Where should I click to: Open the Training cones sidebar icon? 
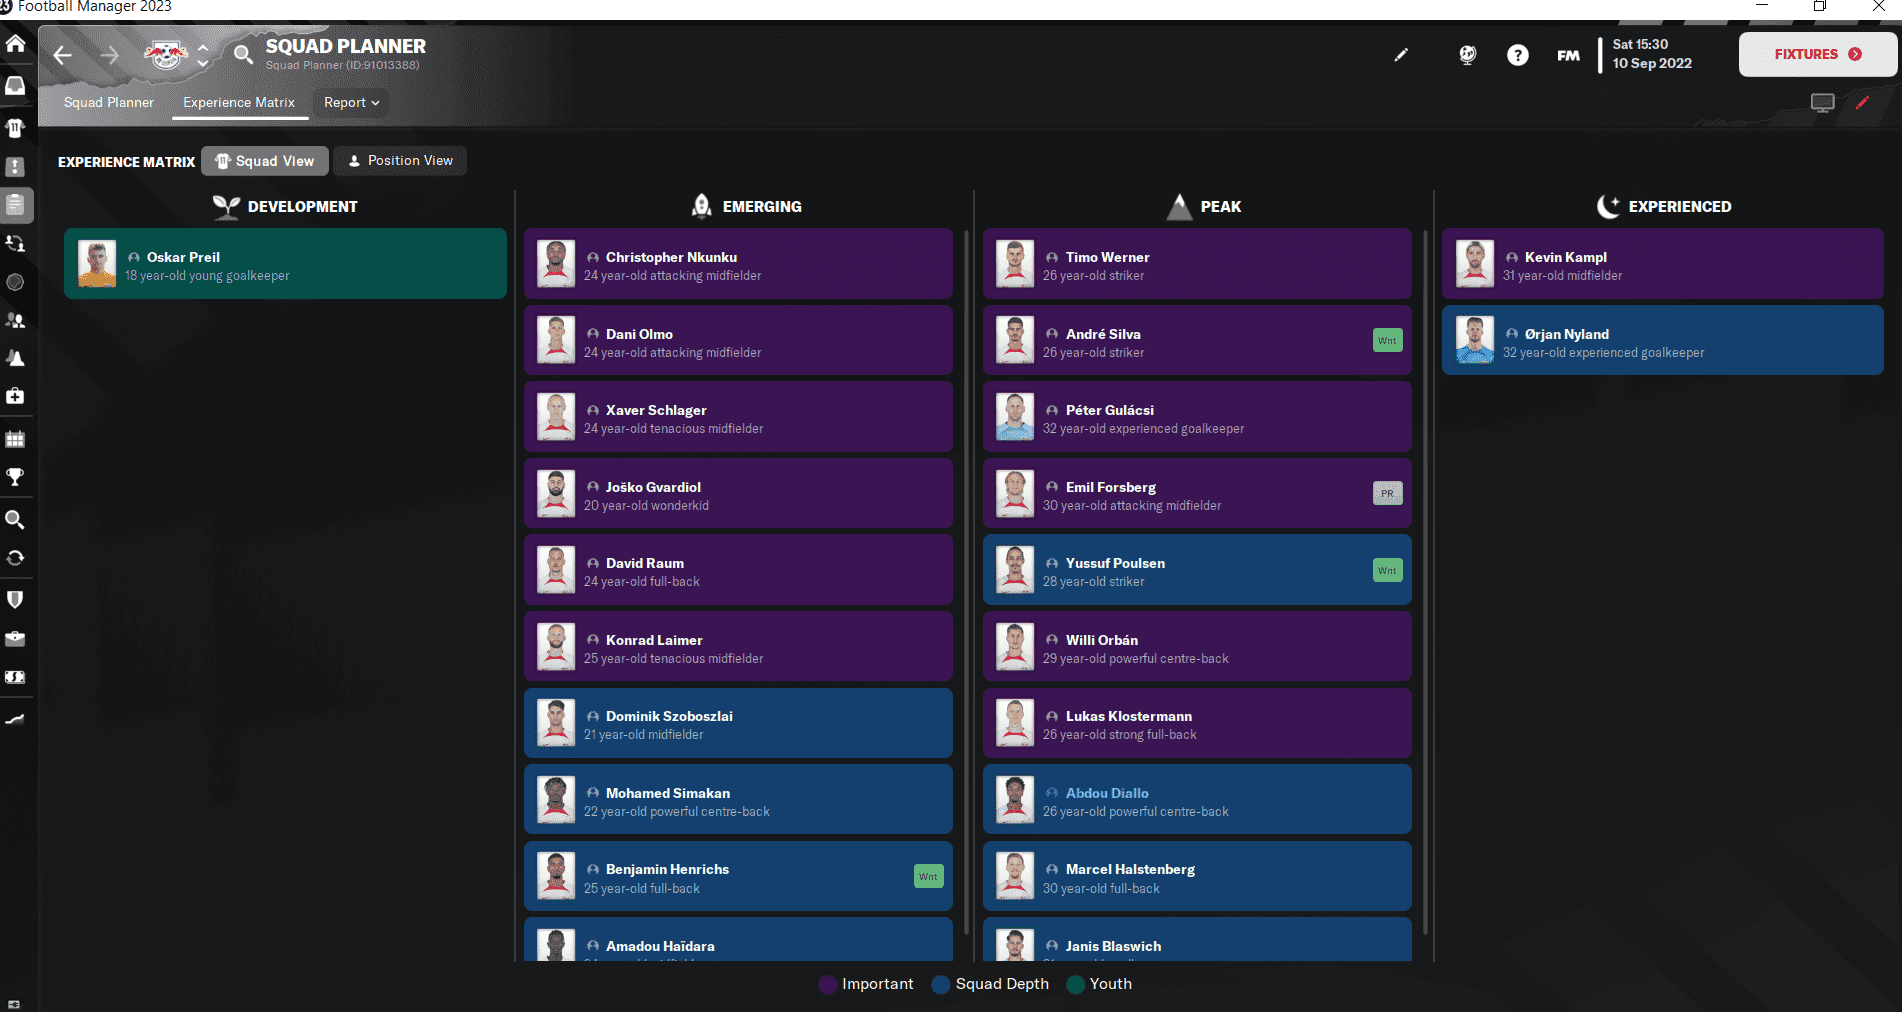(x=16, y=358)
